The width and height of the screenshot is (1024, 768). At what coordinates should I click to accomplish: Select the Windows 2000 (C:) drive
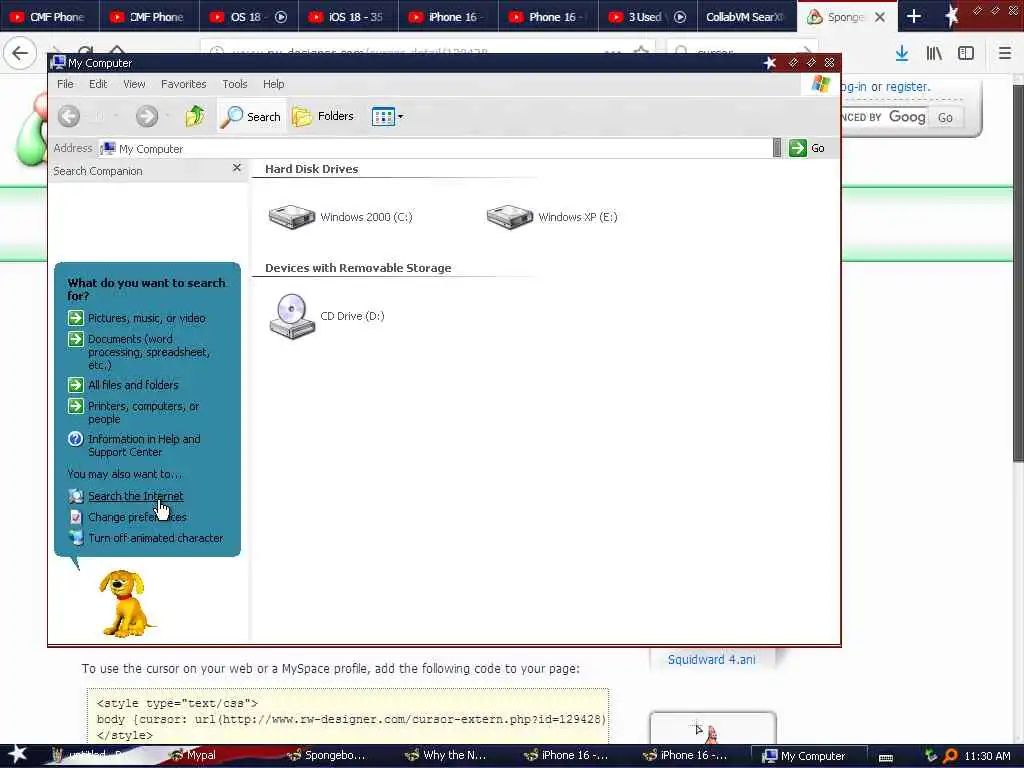pyautogui.click(x=340, y=217)
